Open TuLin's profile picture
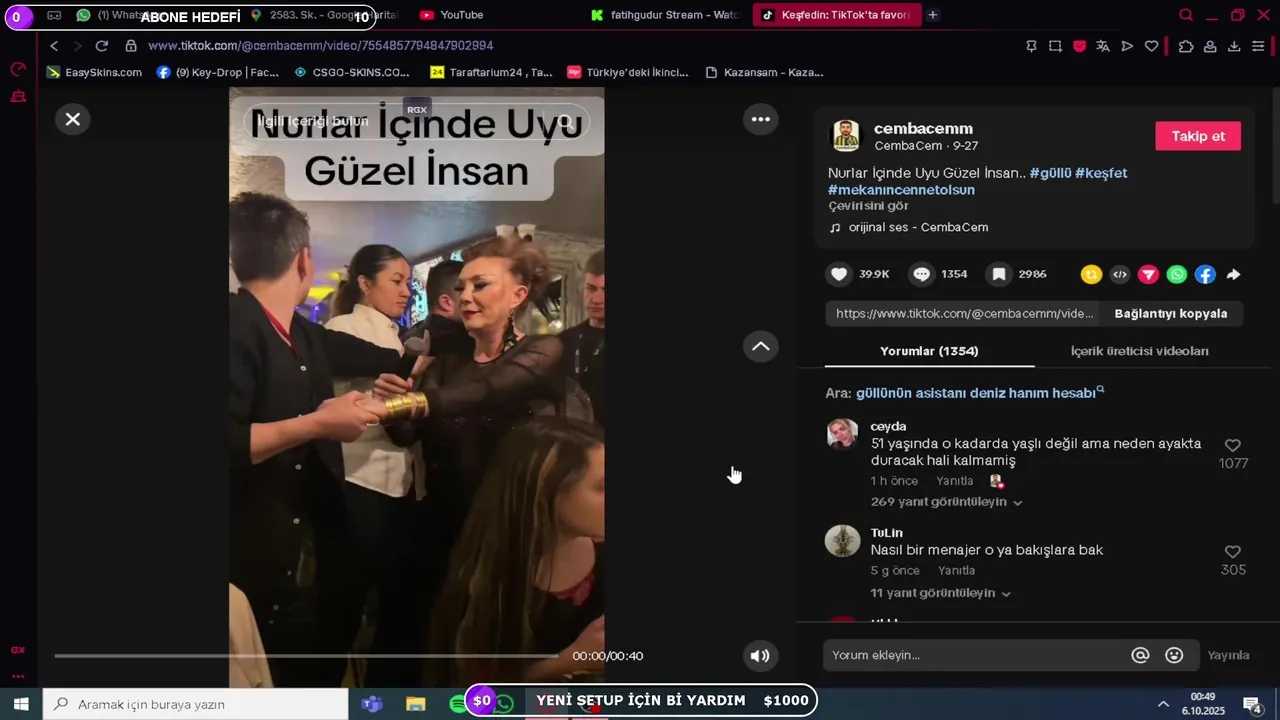The image size is (1280, 720). click(842, 540)
